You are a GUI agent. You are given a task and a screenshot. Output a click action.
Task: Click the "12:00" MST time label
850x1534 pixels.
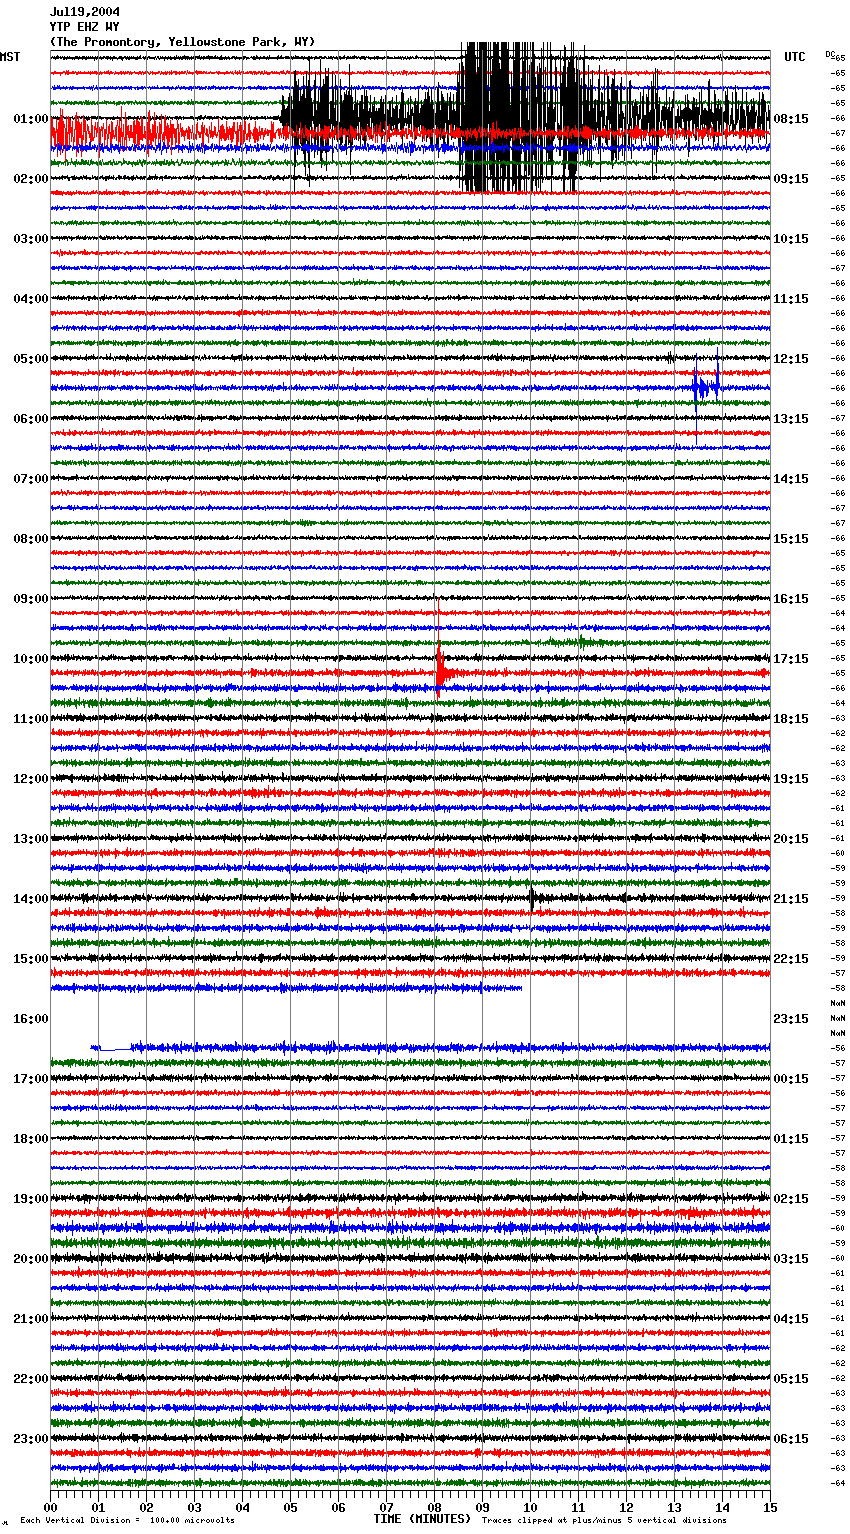[x=31, y=778]
